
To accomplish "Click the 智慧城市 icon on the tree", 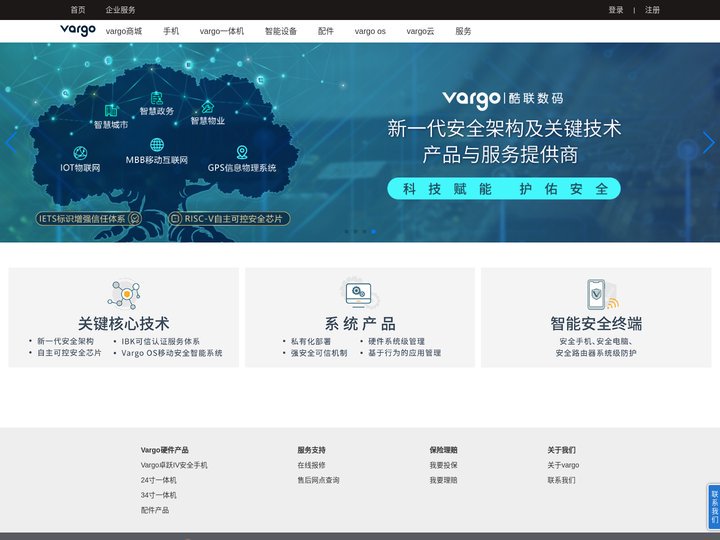I will pos(111,110).
